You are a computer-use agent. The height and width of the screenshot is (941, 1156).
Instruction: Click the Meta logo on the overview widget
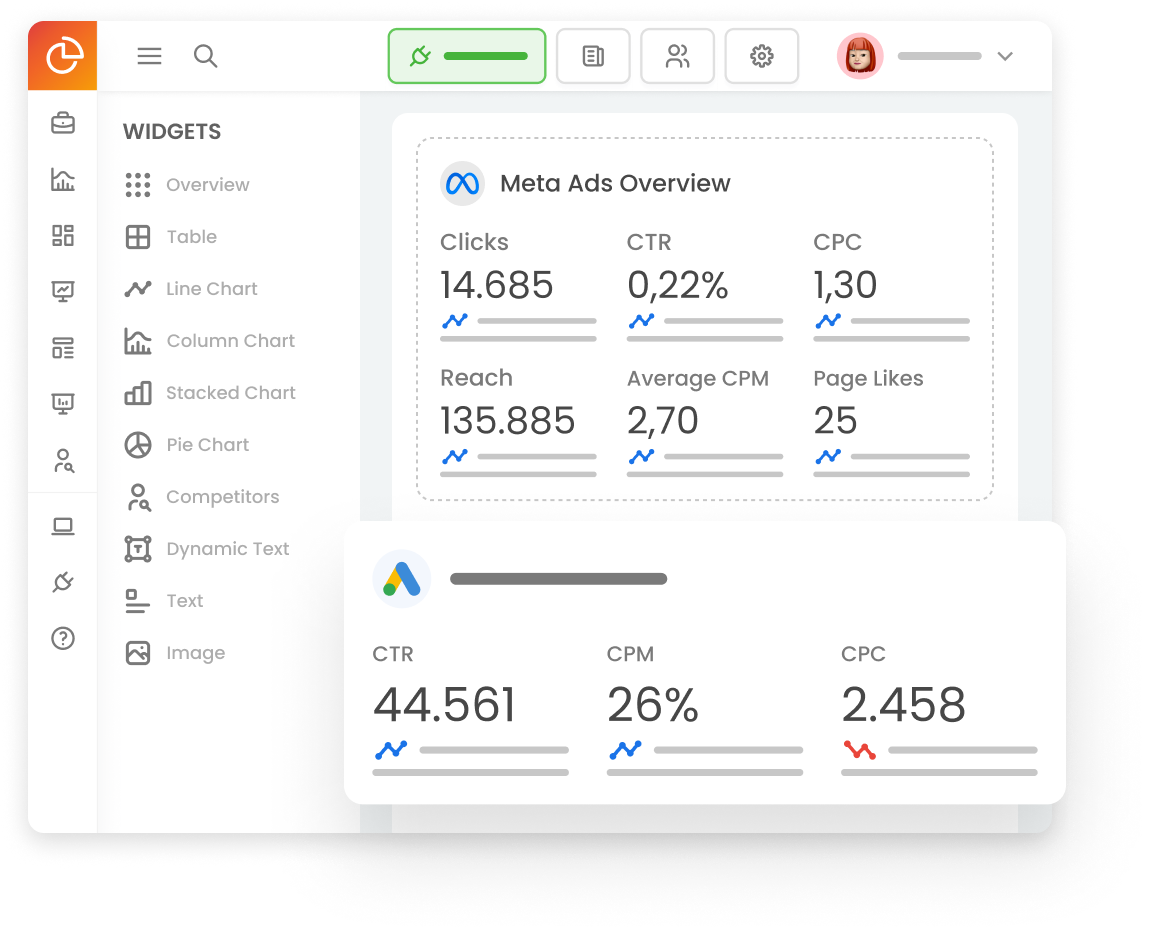click(462, 183)
